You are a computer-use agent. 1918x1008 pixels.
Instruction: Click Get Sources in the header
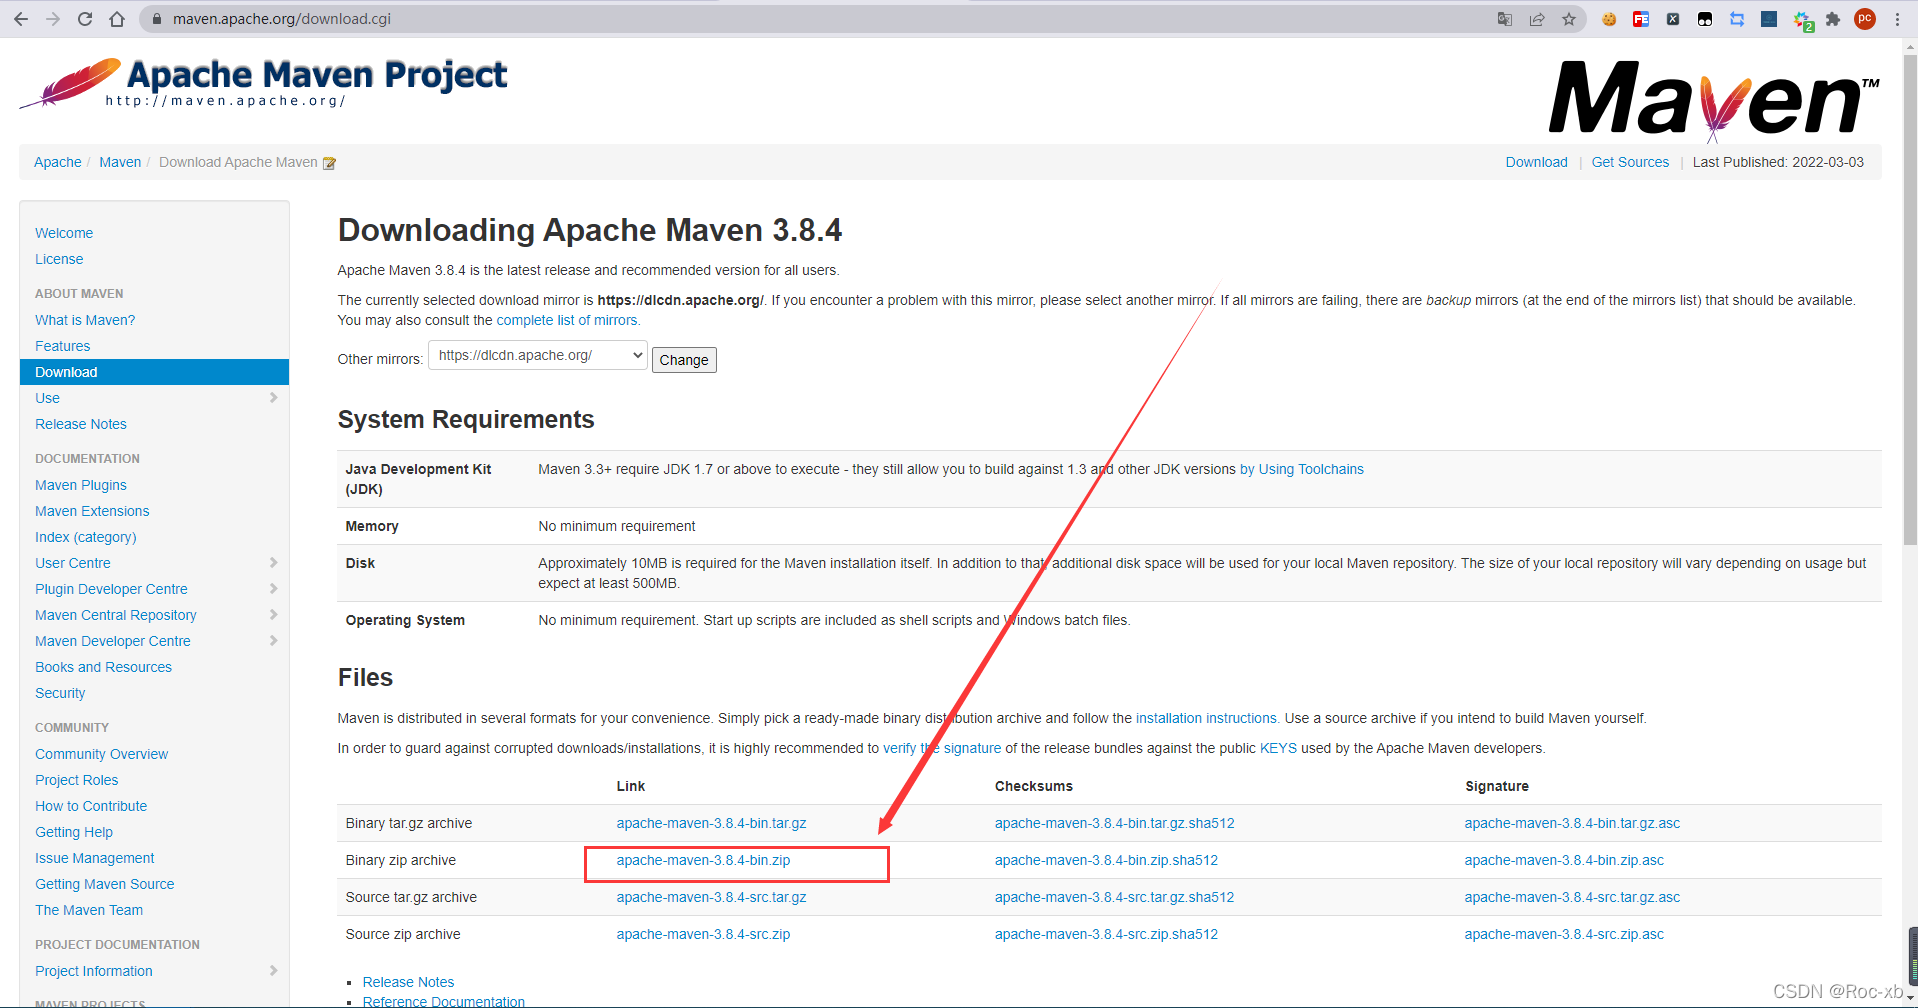(1630, 162)
